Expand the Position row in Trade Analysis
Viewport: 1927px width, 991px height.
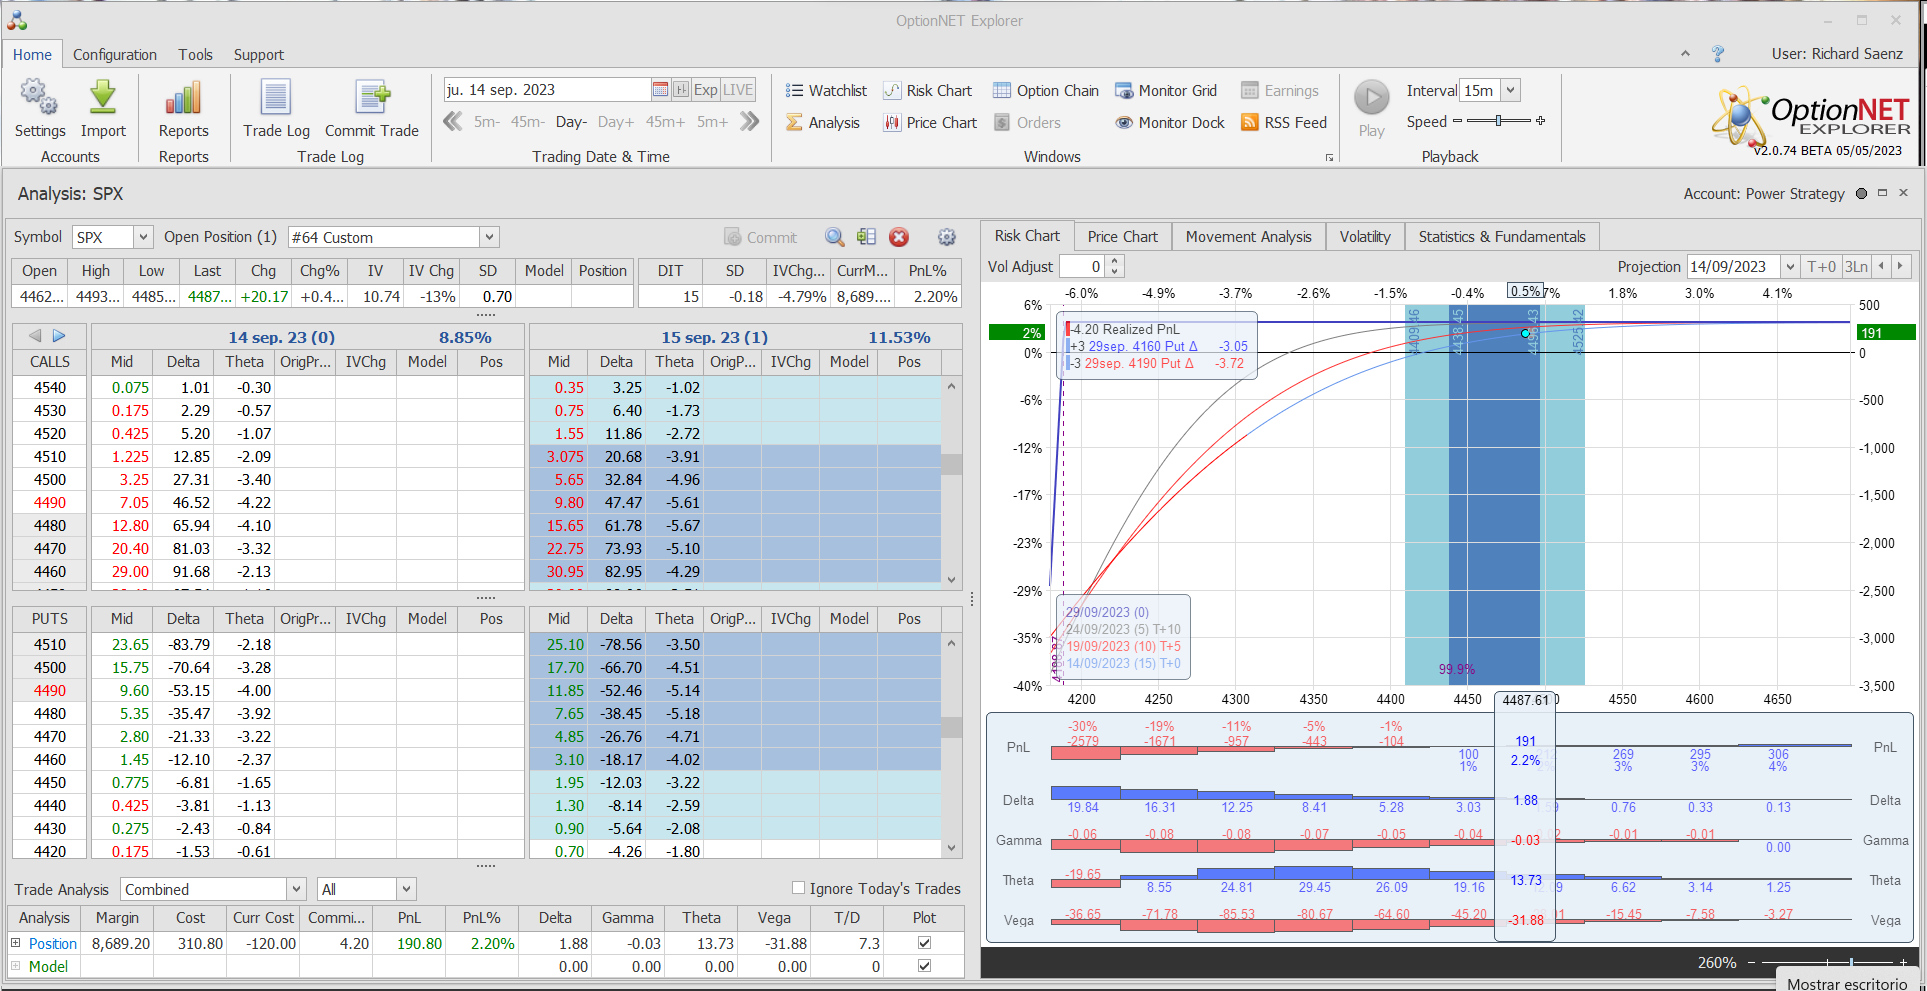tap(16, 943)
